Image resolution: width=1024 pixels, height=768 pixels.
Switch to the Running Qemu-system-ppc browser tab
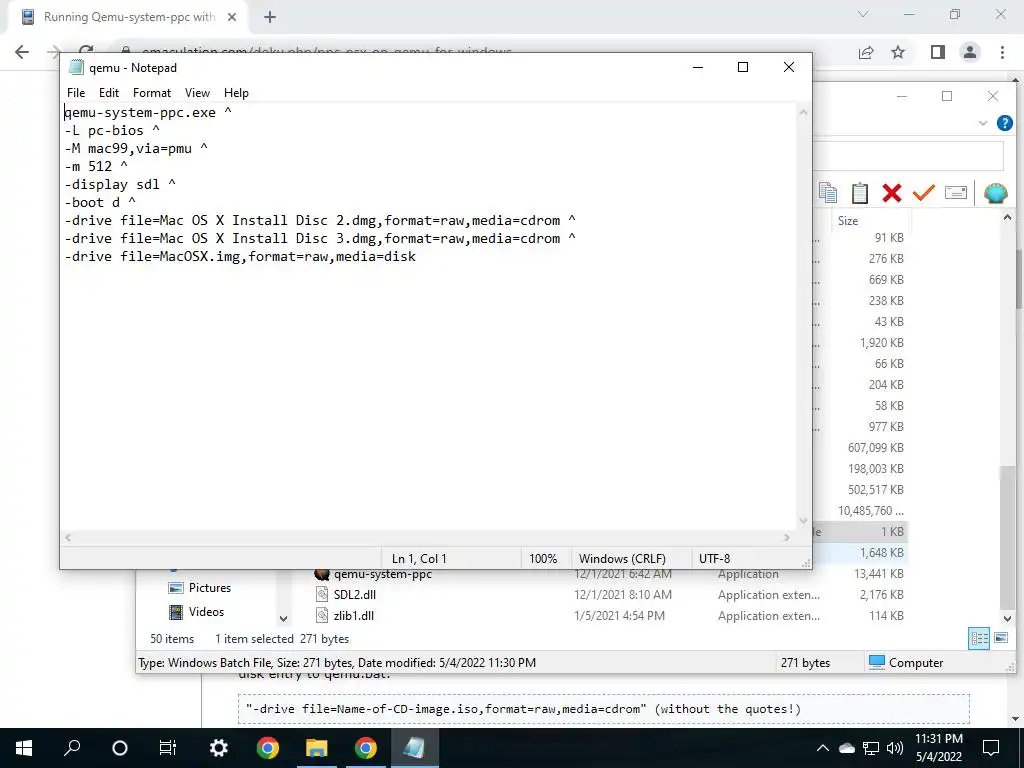129,17
